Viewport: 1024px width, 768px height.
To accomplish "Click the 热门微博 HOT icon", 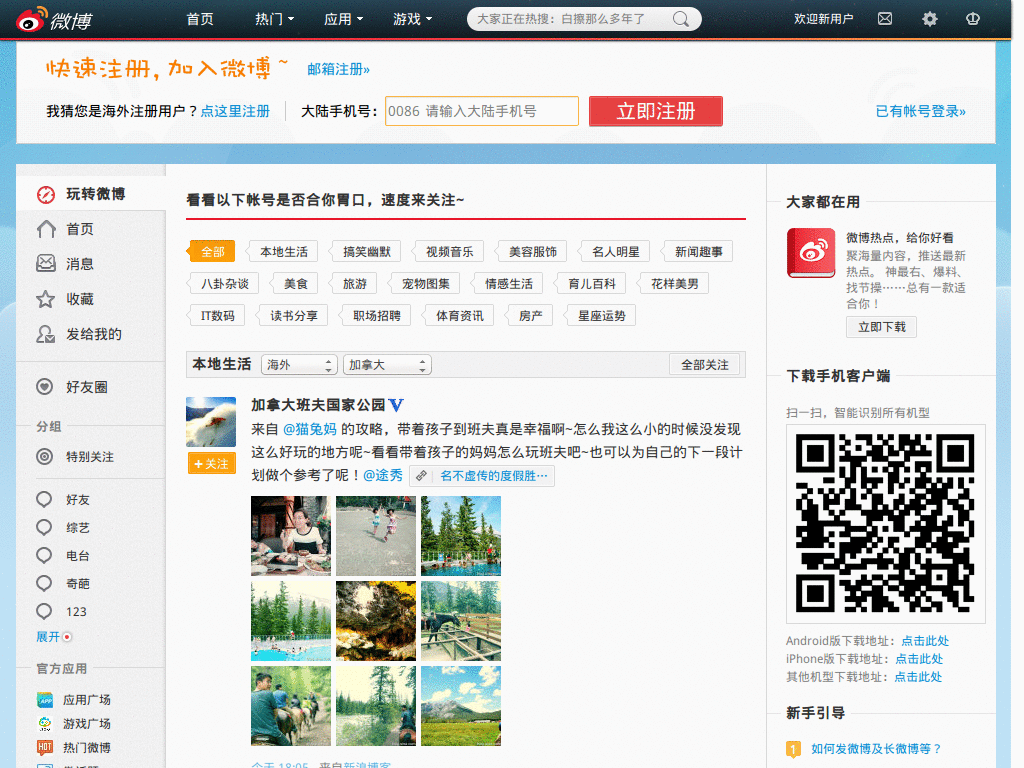I will (45, 747).
